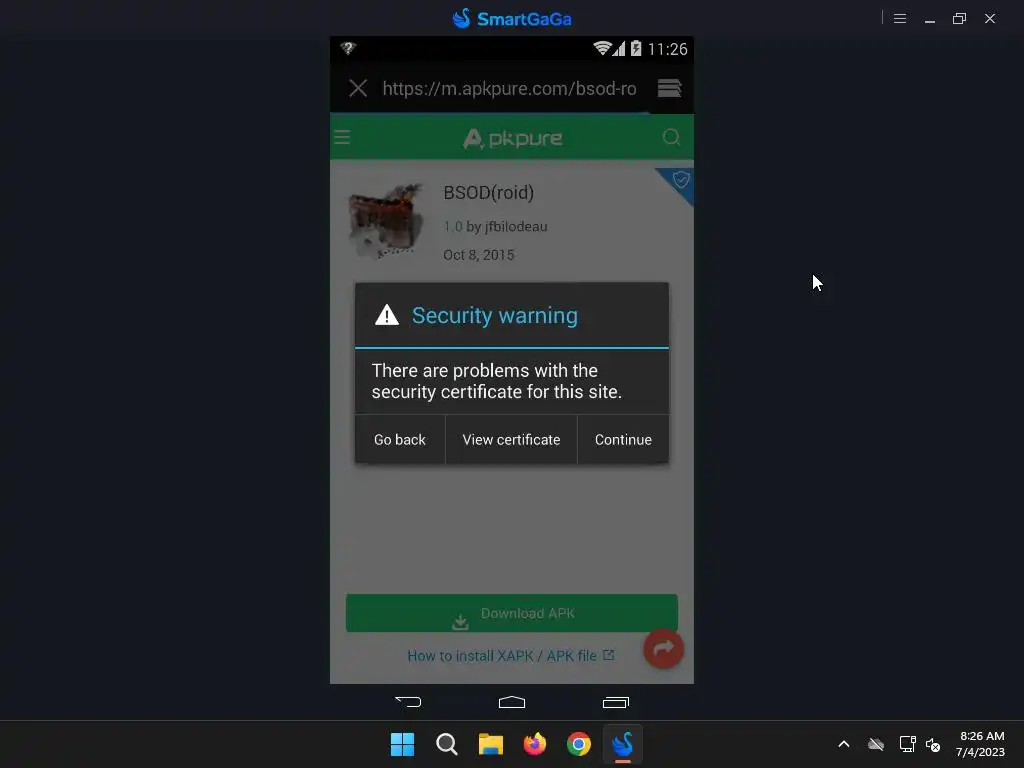Screen dimensions: 1024x768
Task: Click the verified shield badge
Action: pos(680,180)
